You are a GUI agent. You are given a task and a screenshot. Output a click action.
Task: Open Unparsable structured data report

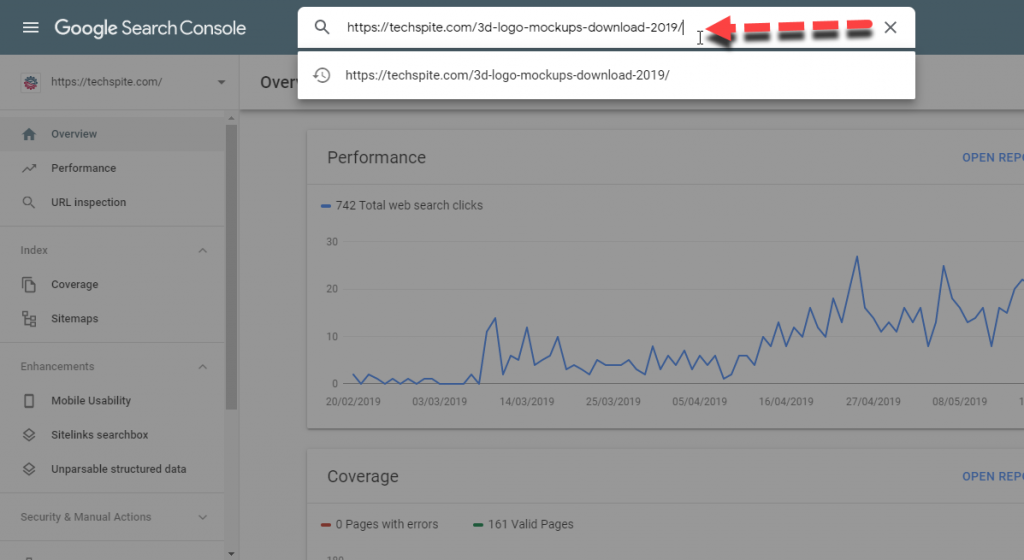coord(112,469)
